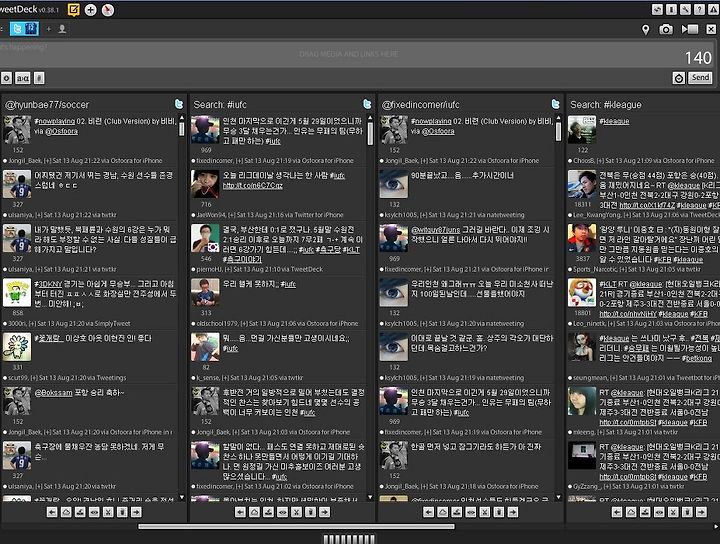This screenshot has height=544, width=720.
Task: Move the @fixedincomer/iufc column left
Action: click(428, 512)
